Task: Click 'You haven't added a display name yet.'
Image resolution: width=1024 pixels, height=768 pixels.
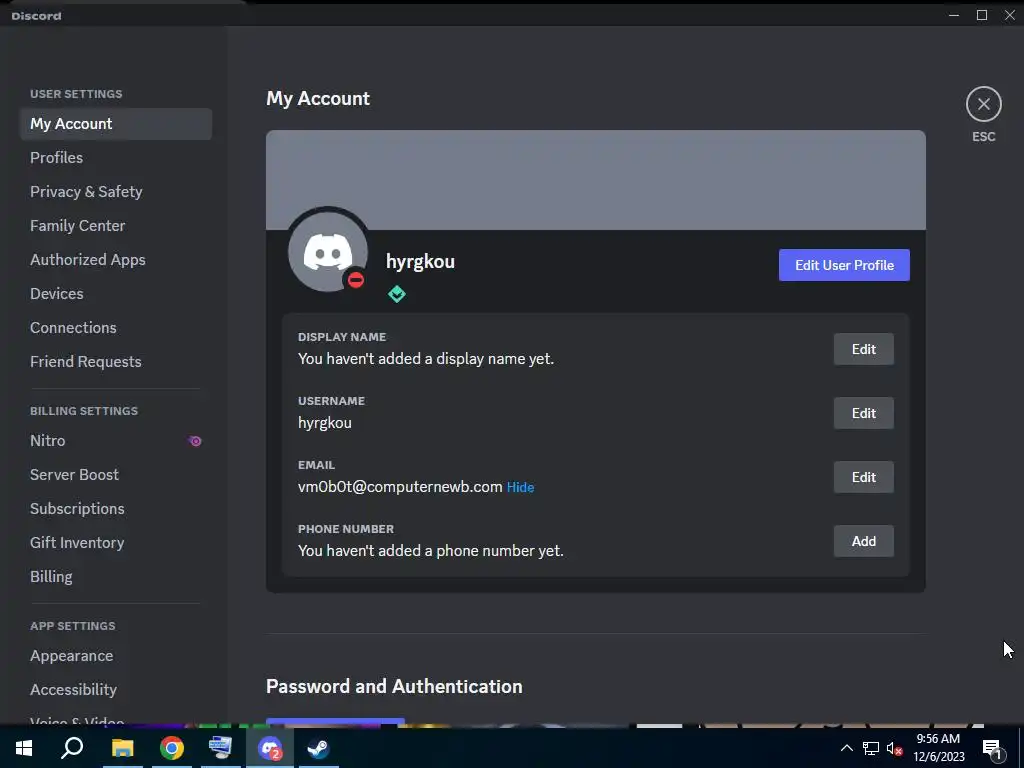Action: 426,359
